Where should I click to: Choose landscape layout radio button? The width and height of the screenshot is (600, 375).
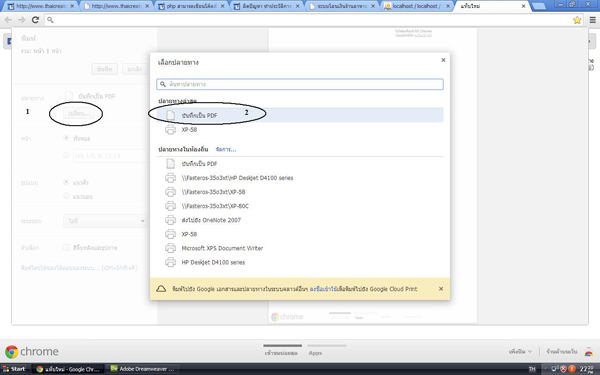point(66,196)
